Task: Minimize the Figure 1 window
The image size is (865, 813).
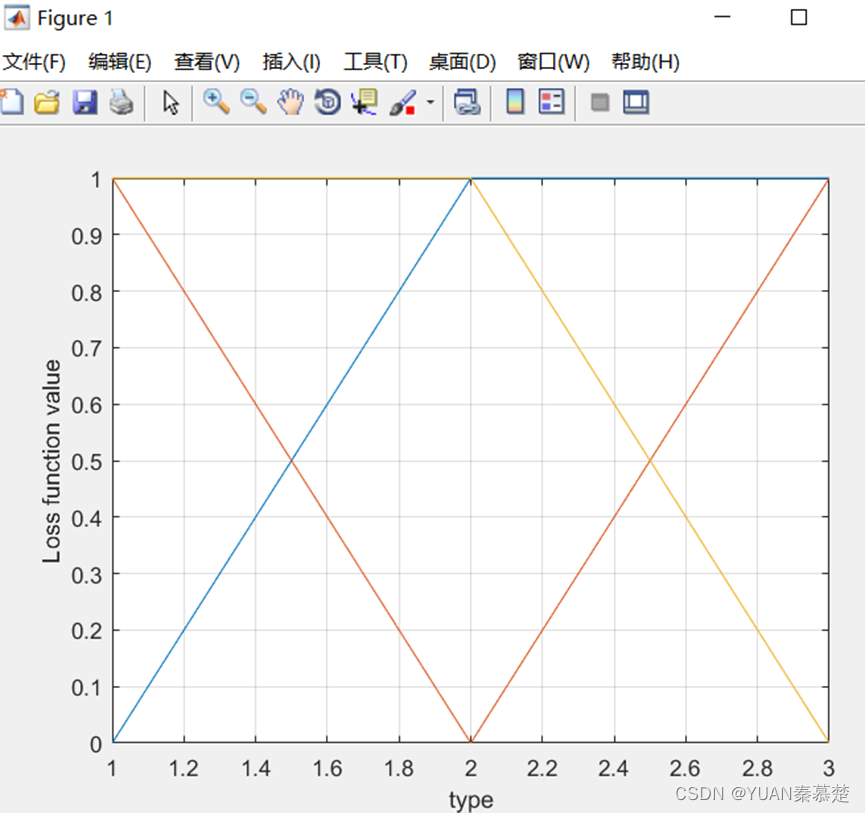Action: tap(722, 17)
